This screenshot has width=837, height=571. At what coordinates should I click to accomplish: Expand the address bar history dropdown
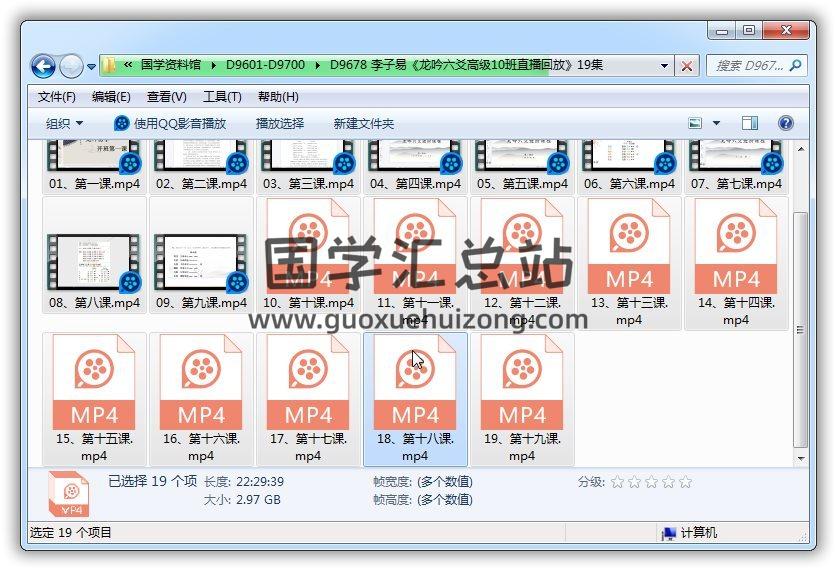click(665, 66)
